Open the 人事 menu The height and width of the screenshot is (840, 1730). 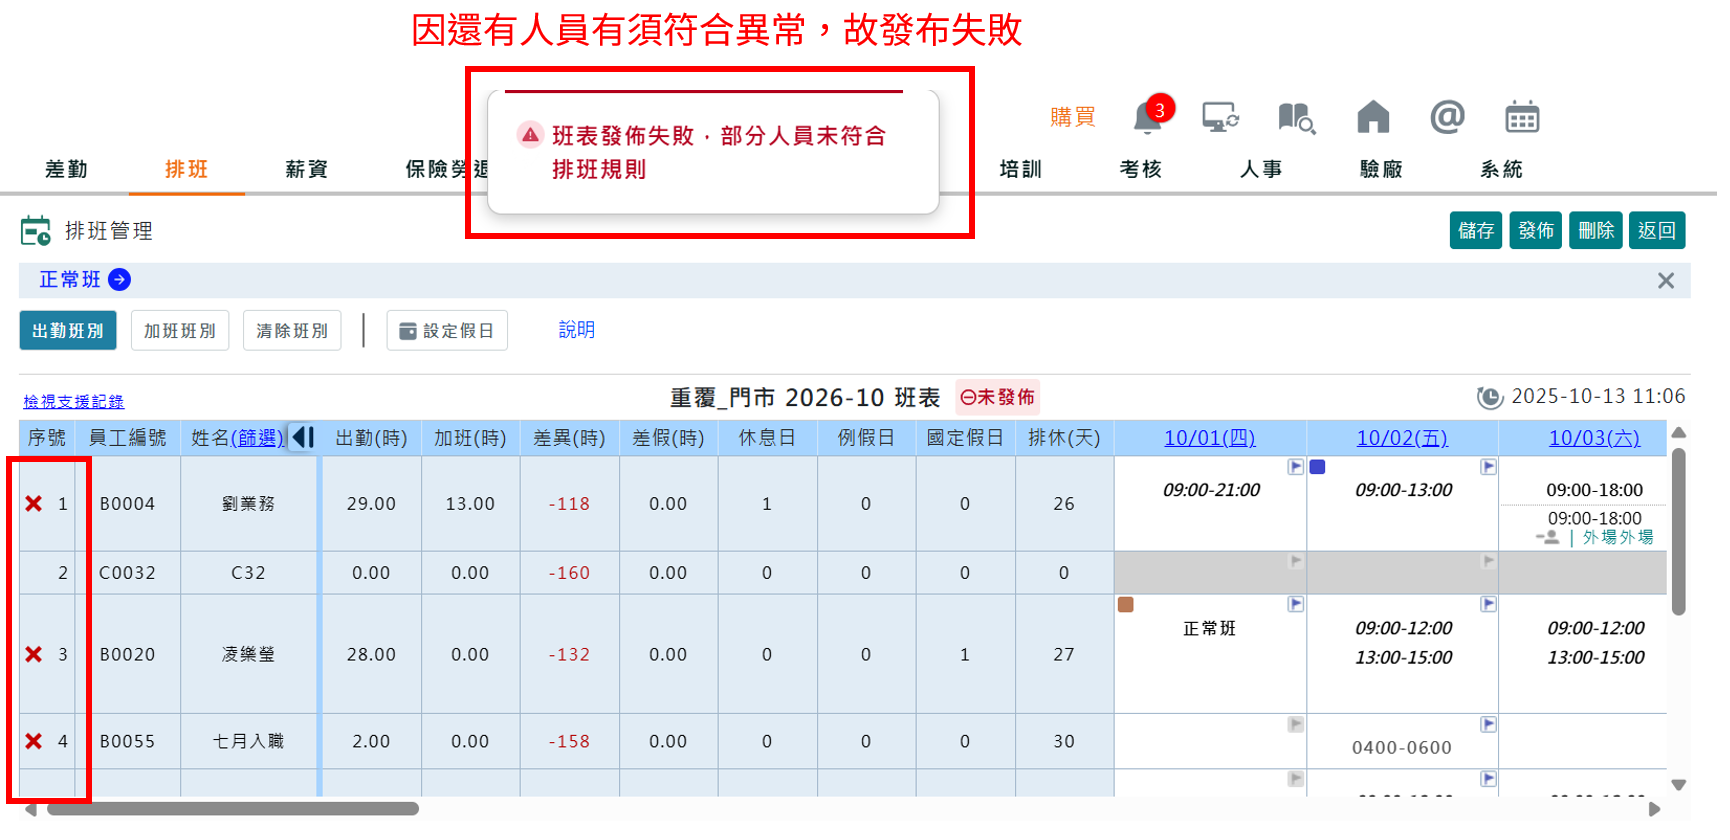coord(1261,170)
